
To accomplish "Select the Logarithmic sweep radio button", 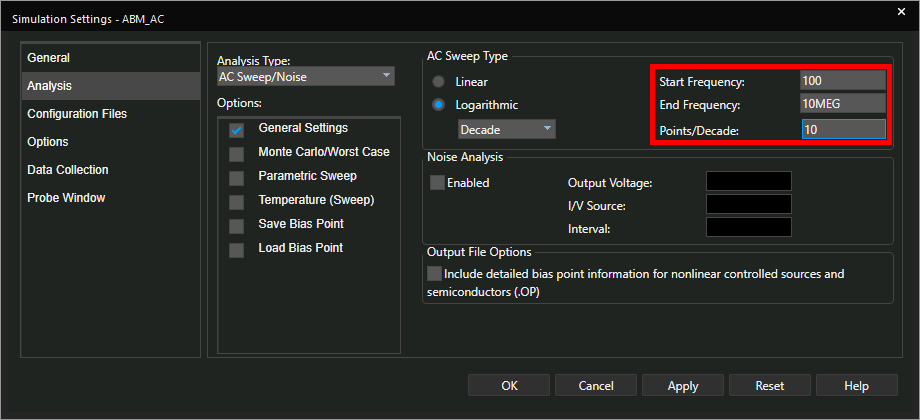I will [x=438, y=106].
